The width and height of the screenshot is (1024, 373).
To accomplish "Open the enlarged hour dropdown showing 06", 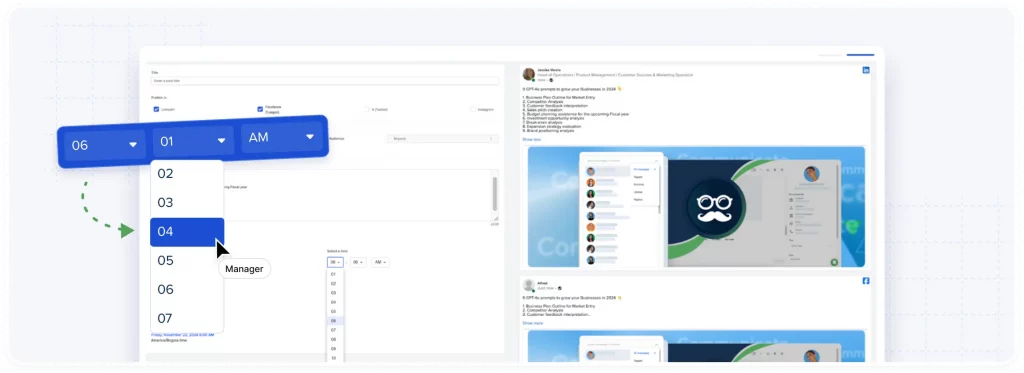I will pyautogui.click(x=104, y=145).
